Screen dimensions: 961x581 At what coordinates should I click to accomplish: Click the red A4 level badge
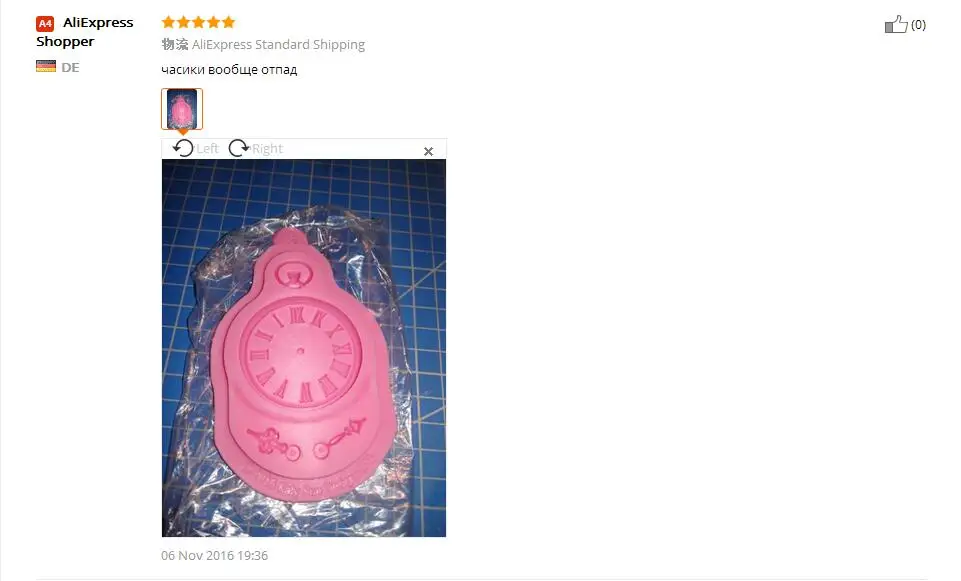point(45,24)
